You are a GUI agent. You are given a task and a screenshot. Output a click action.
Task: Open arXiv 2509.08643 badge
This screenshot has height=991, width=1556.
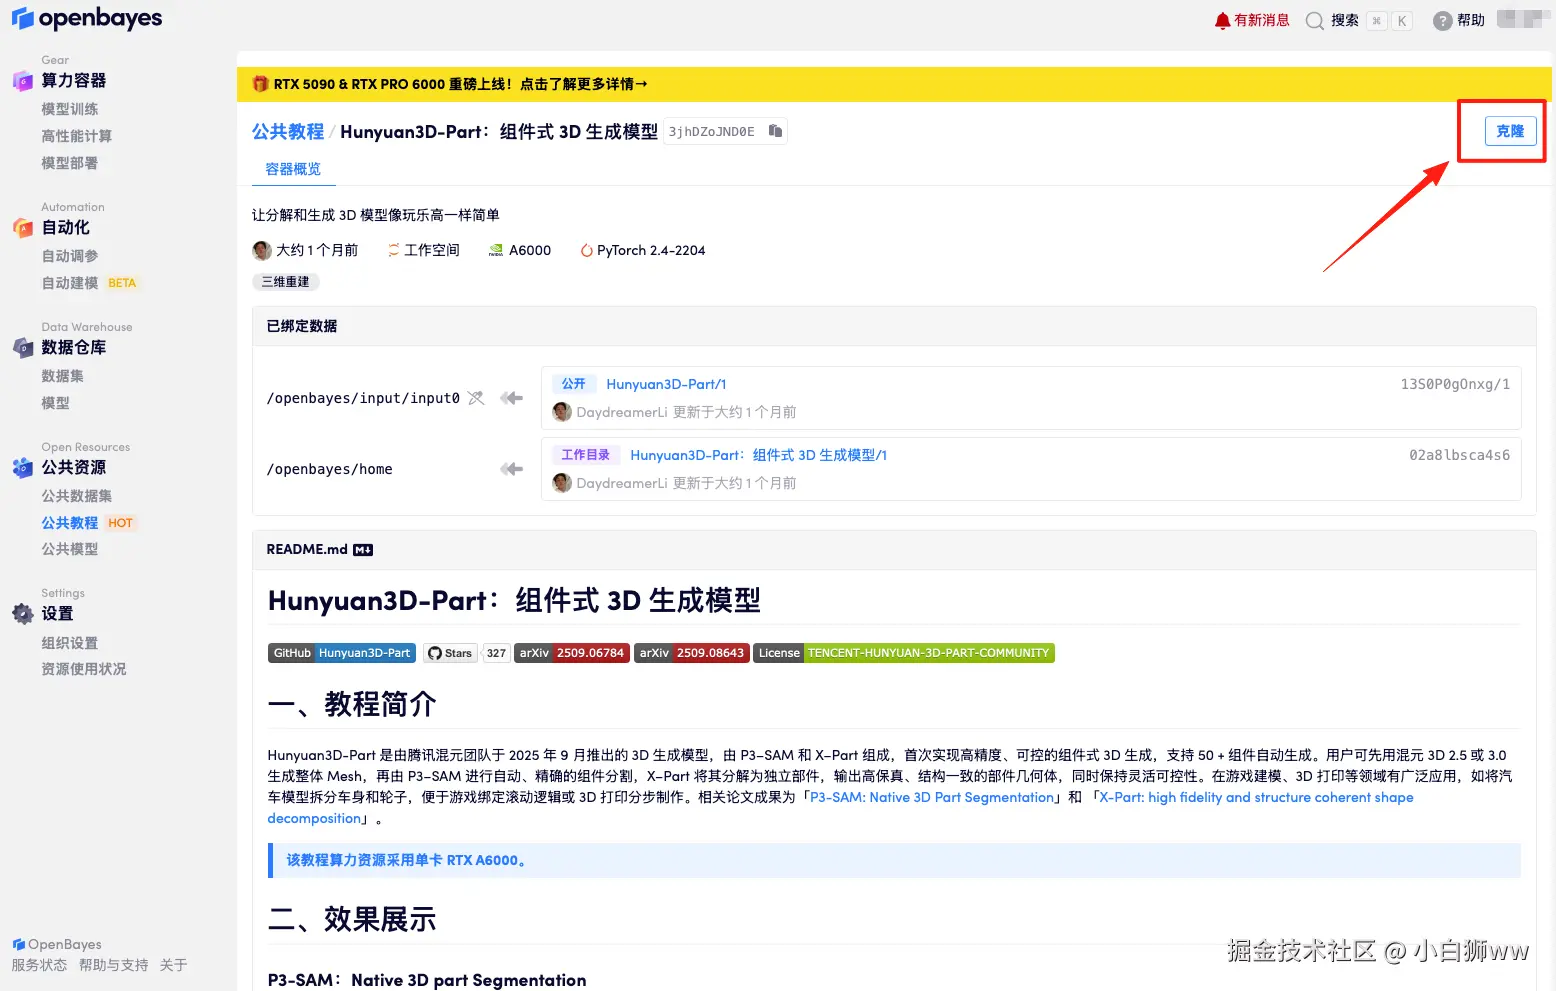[692, 653]
